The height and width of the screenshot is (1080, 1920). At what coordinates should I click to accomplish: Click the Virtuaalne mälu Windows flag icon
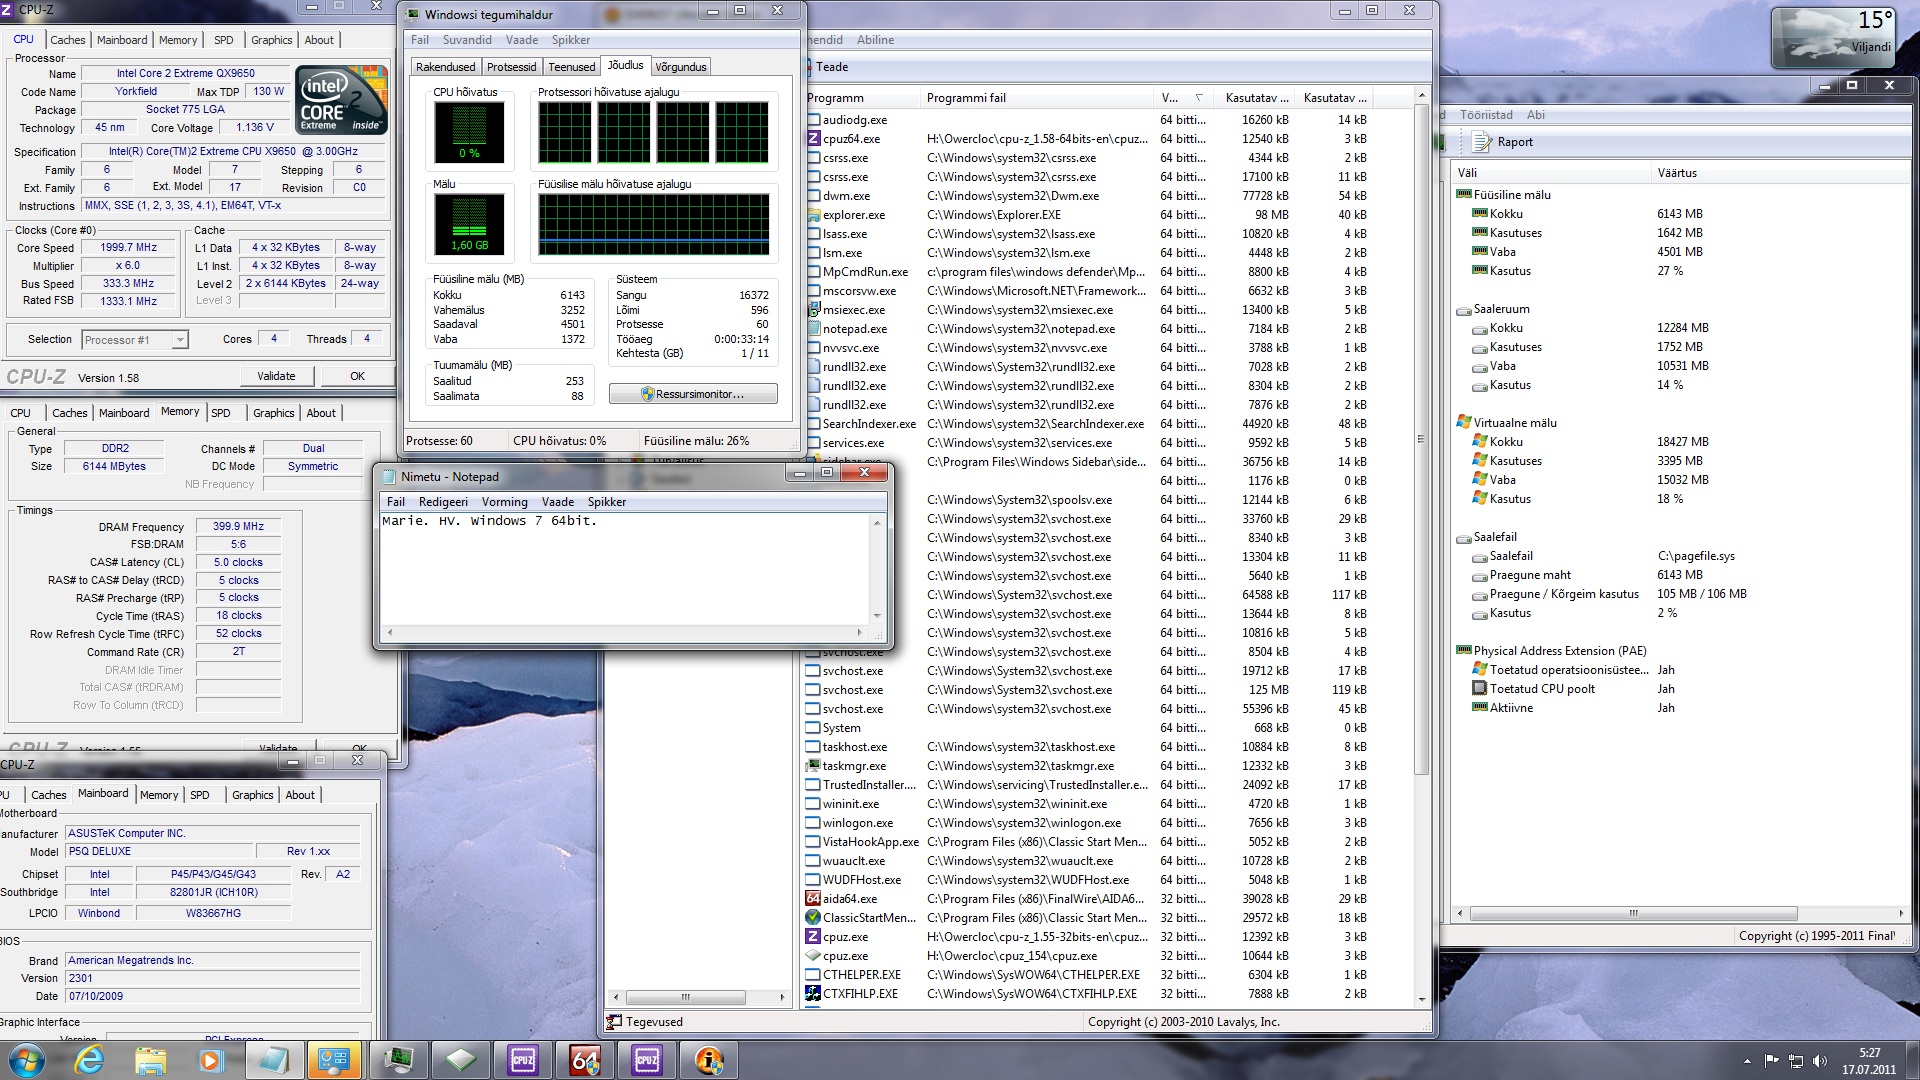[1464, 422]
